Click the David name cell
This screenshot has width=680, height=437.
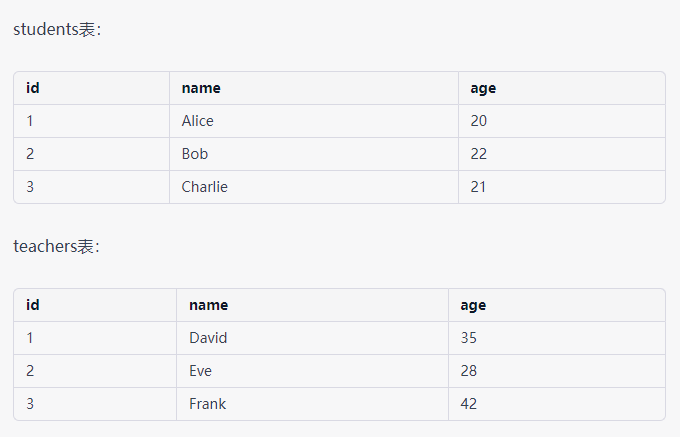click(208, 338)
